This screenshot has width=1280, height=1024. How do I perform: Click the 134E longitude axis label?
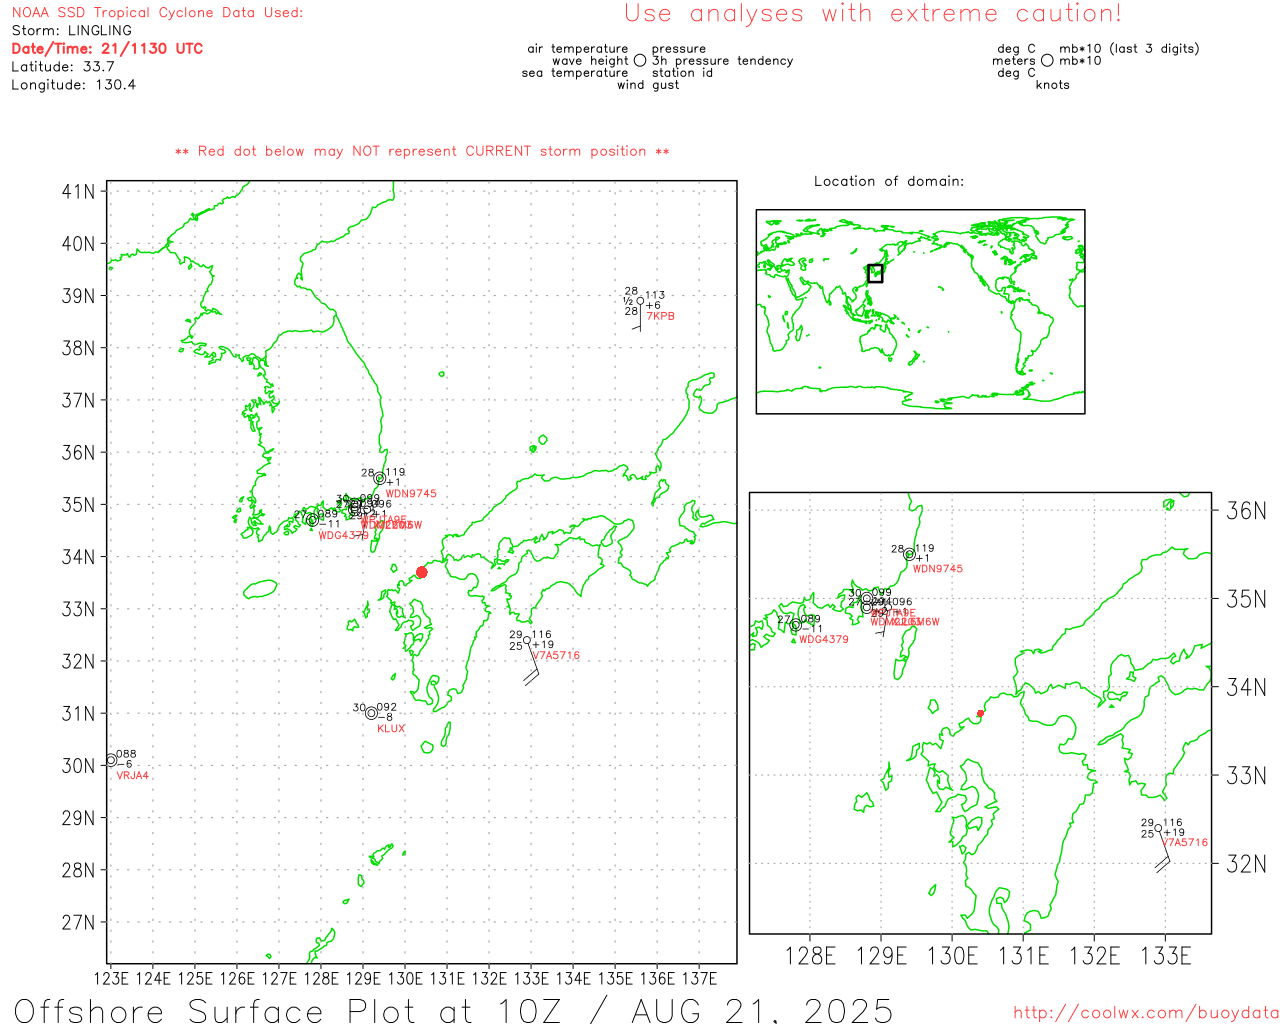pos(573,977)
